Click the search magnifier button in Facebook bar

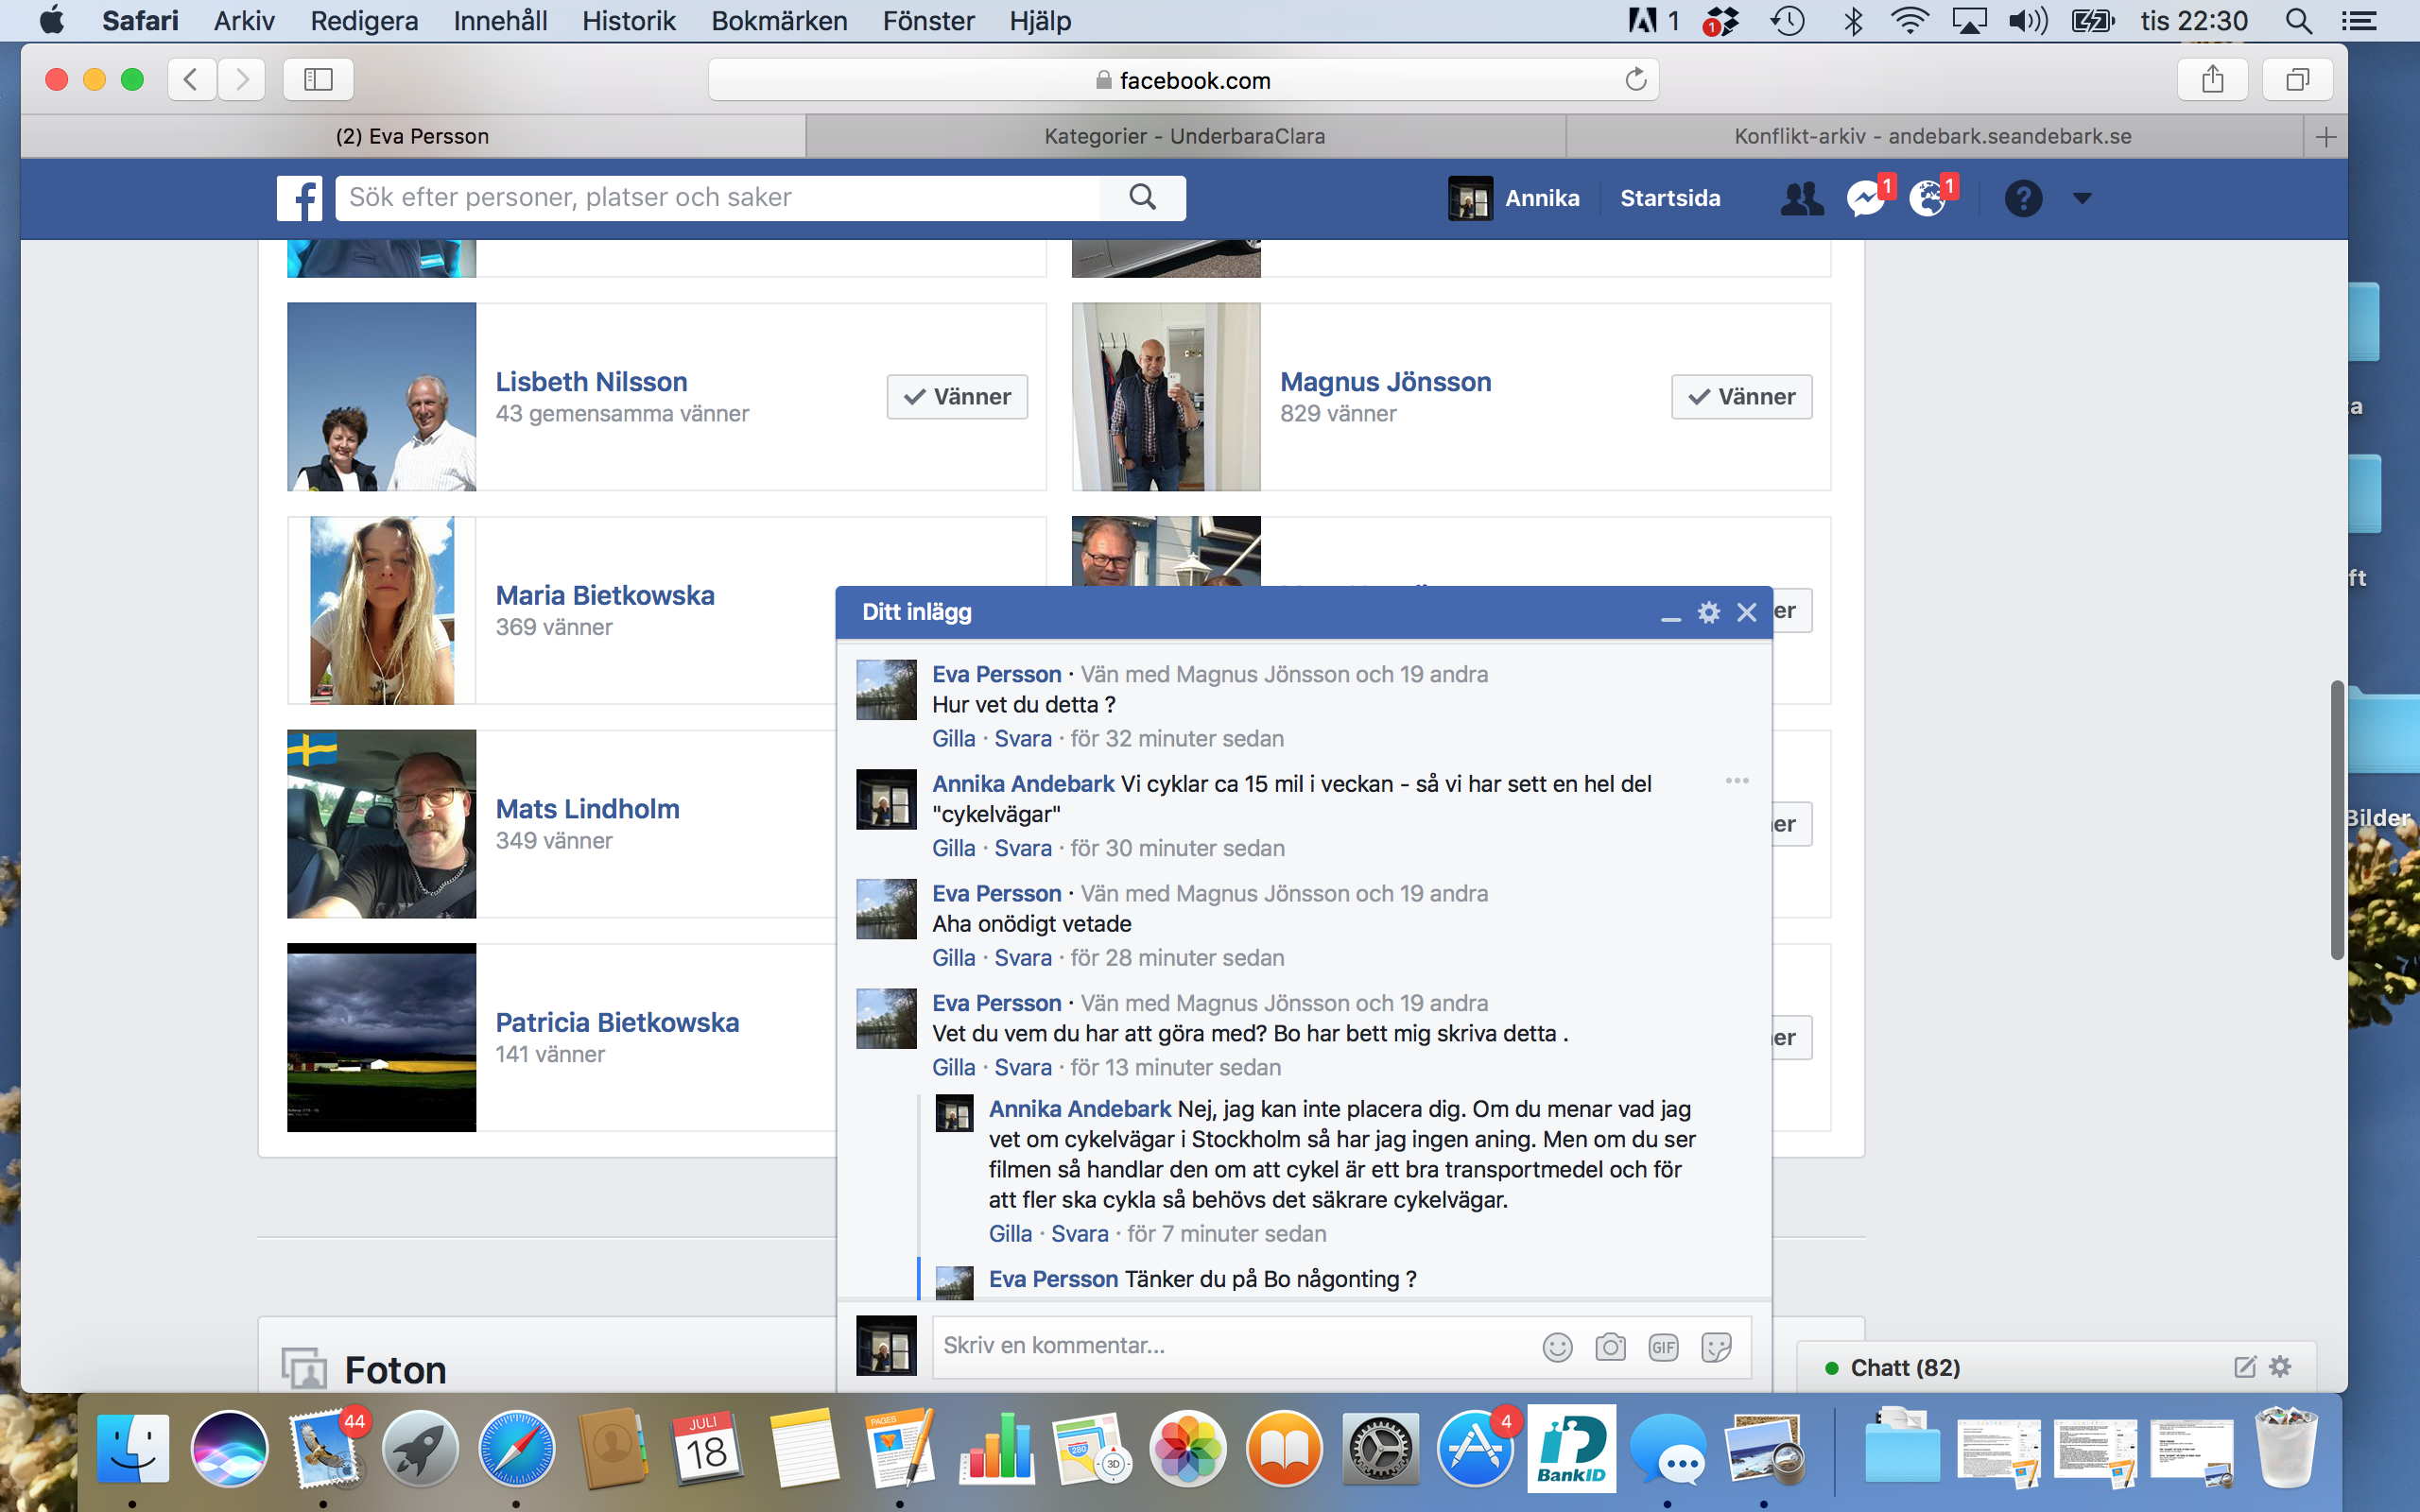[1142, 198]
